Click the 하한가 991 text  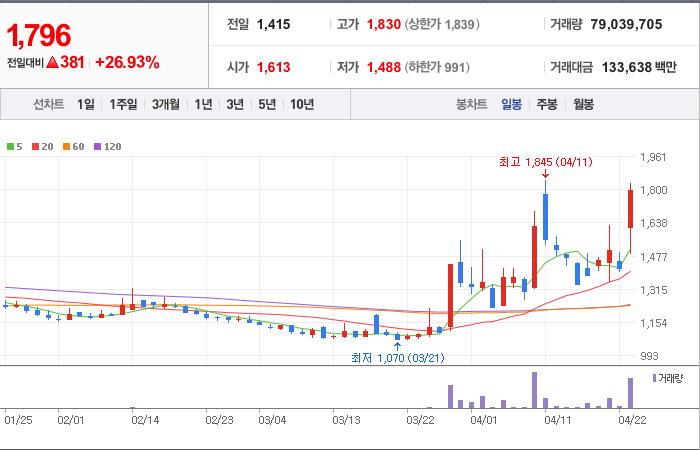click(x=437, y=67)
